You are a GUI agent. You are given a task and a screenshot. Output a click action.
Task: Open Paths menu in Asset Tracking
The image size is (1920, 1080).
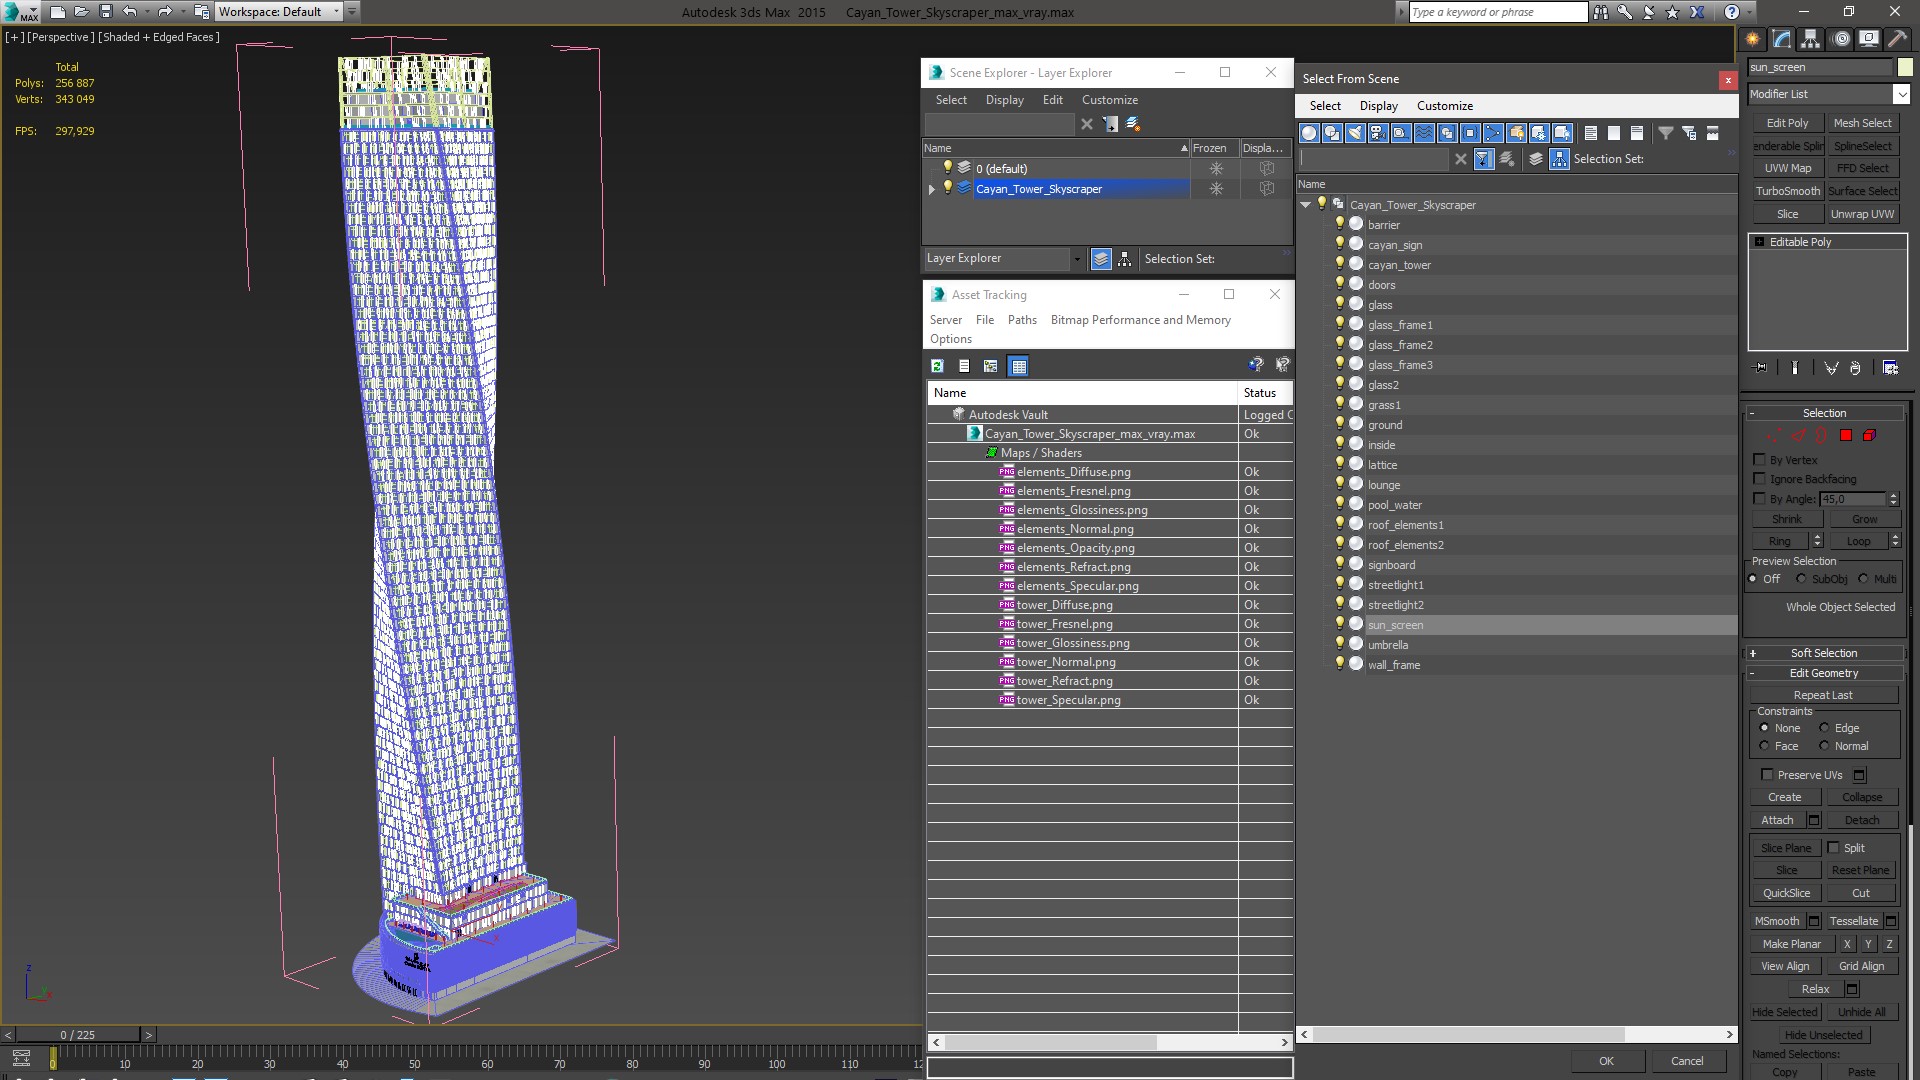coord(1022,320)
